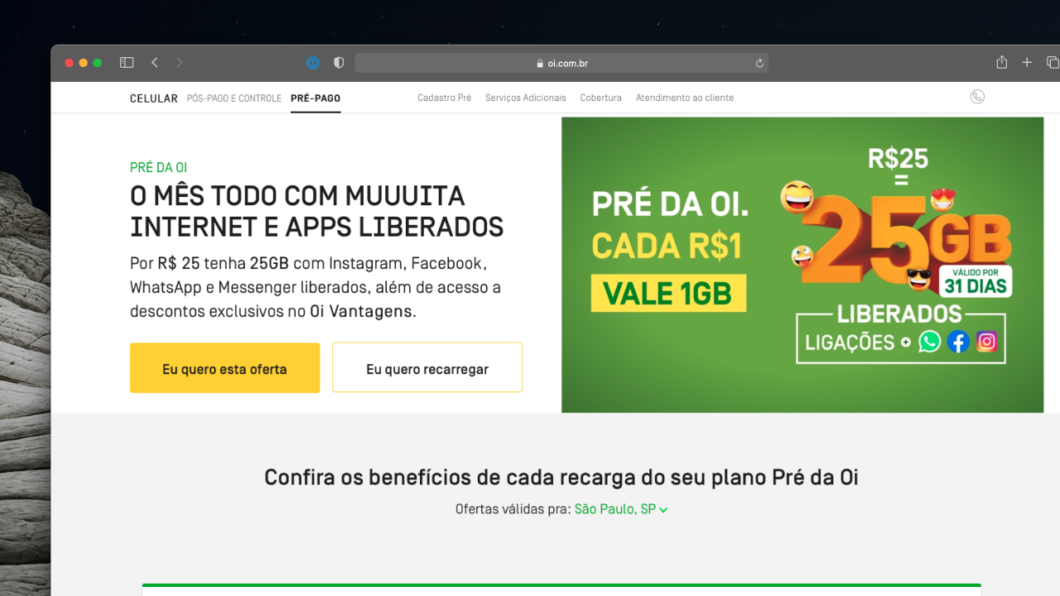Open the blue 1Password extension icon
The height and width of the screenshot is (596, 1060).
pos(312,63)
